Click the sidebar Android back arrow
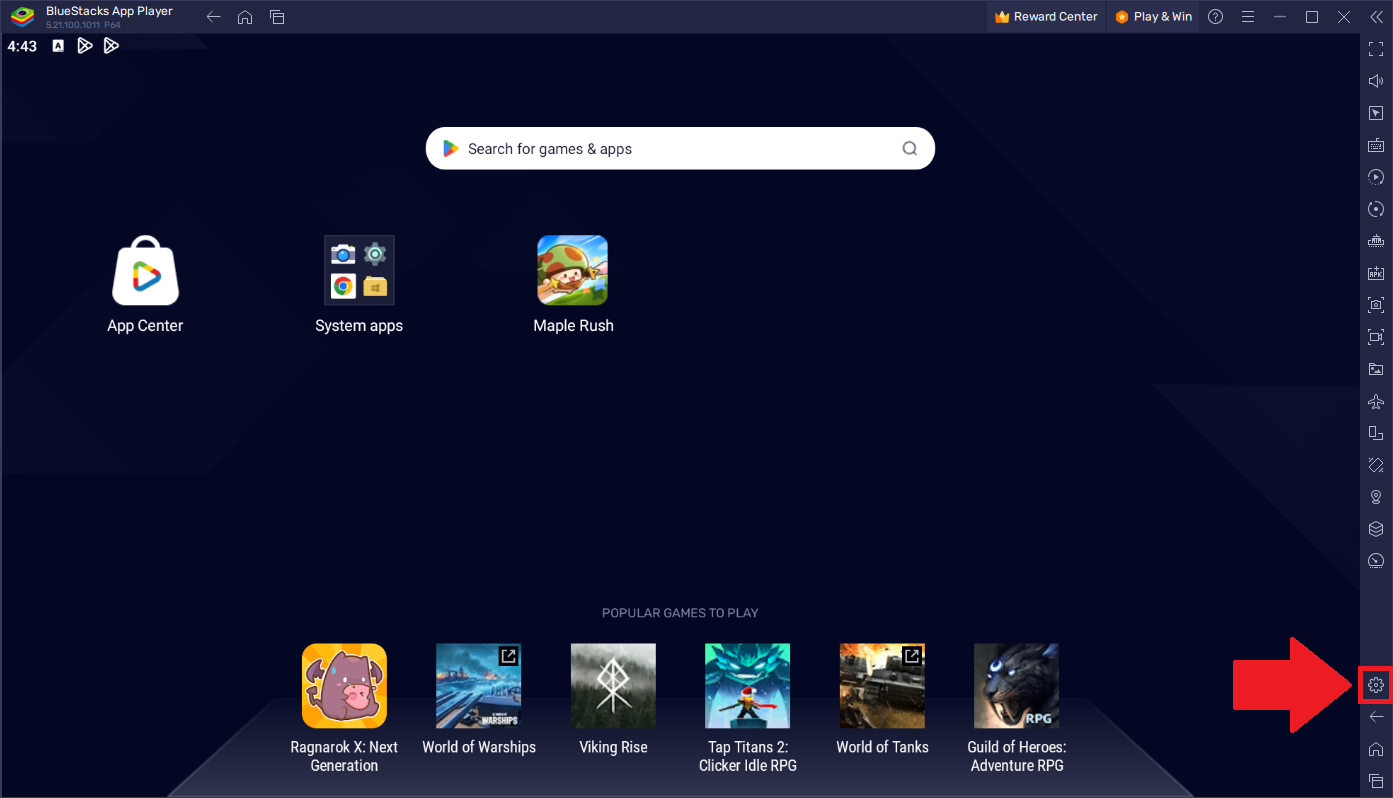 pyautogui.click(x=1376, y=717)
